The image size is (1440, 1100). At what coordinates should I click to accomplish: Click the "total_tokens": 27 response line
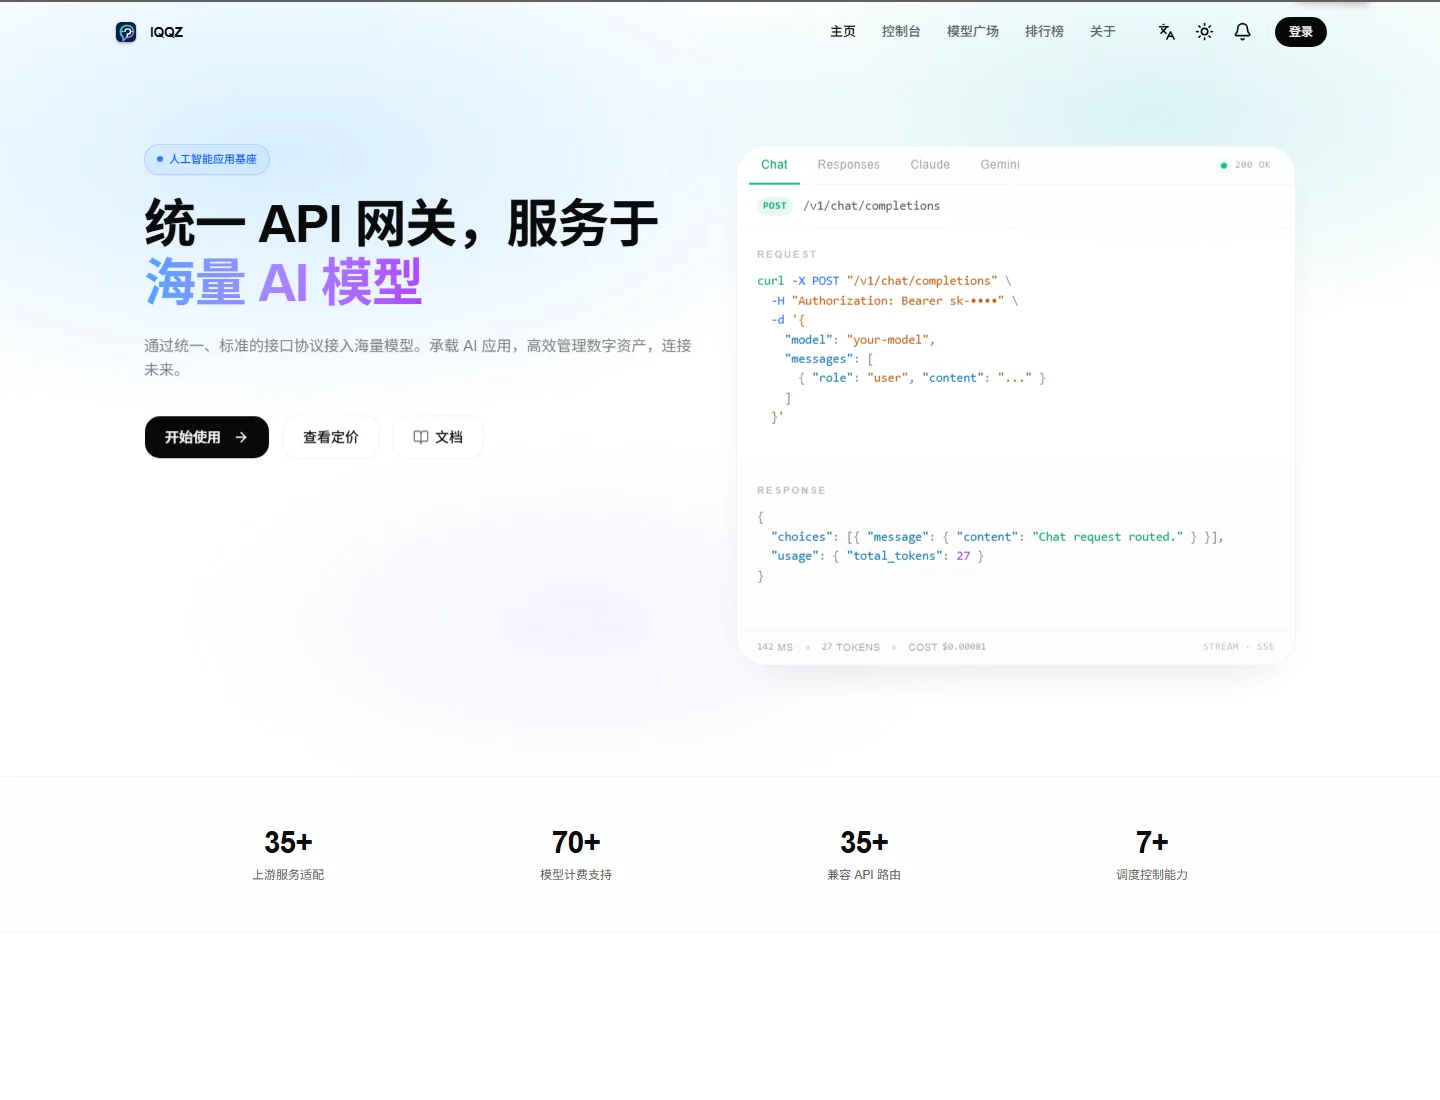[x=877, y=556]
